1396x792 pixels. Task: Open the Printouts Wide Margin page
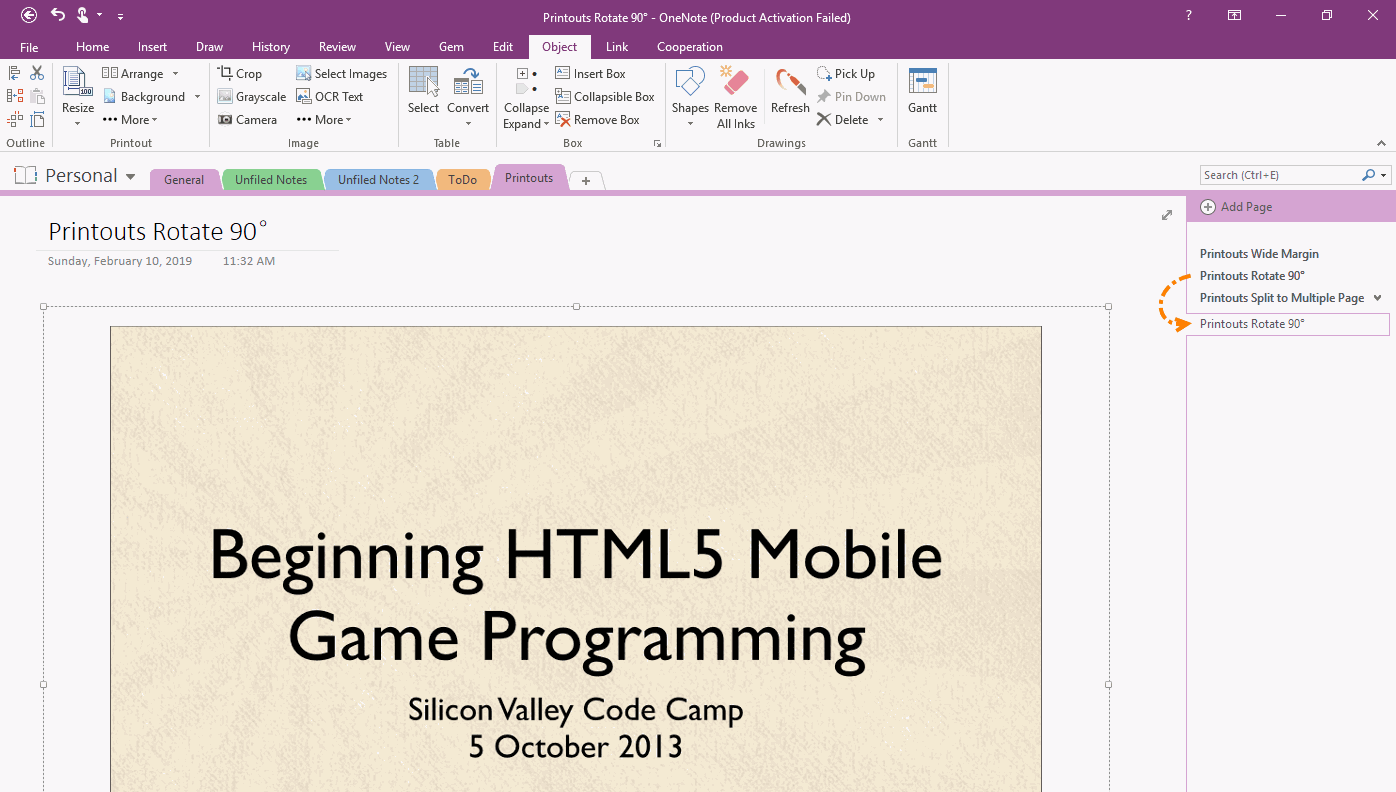(1259, 254)
